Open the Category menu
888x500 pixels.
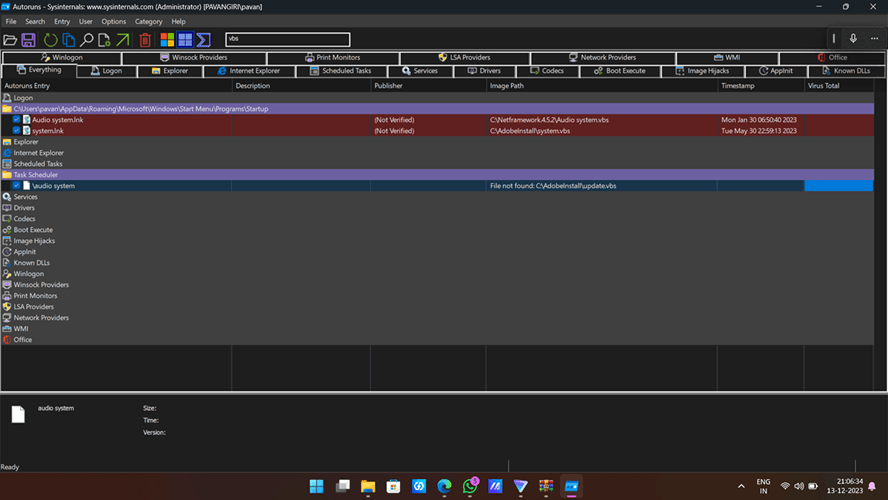click(148, 22)
